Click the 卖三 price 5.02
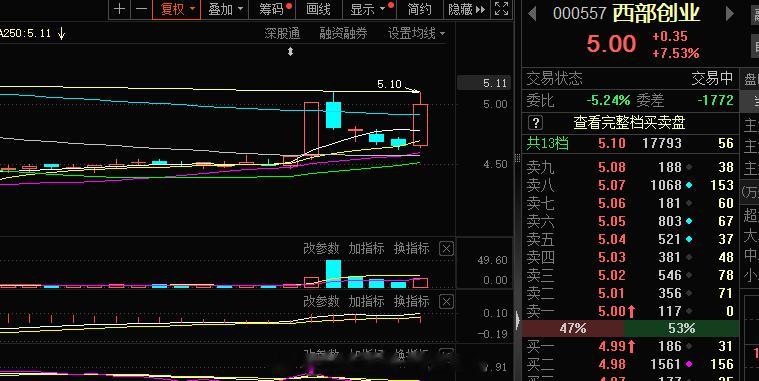 612,275
